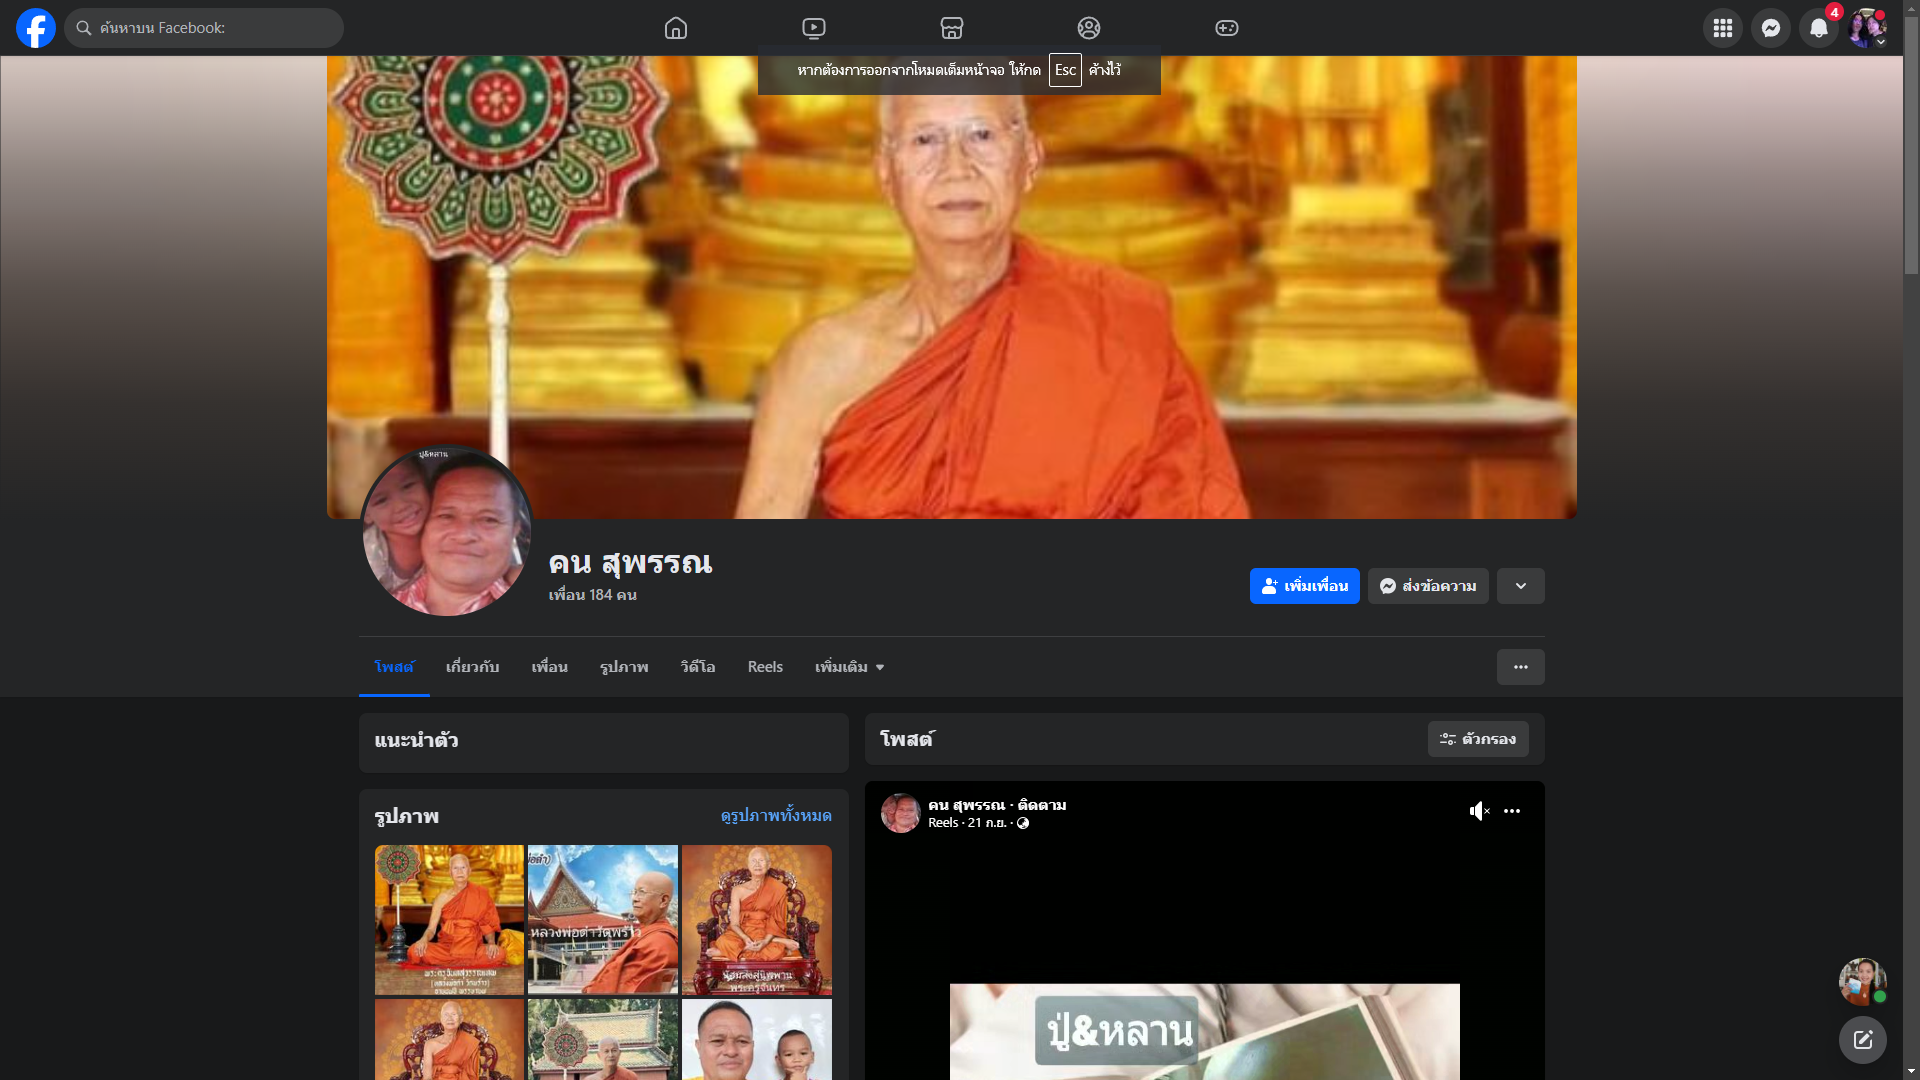Switch to the เกี่ยวกับ tab
Screen dimensions: 1920x1080
coord(472,667)
